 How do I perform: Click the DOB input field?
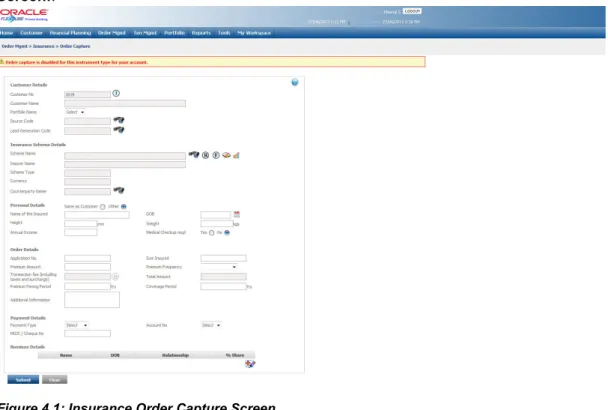point(216,215)
